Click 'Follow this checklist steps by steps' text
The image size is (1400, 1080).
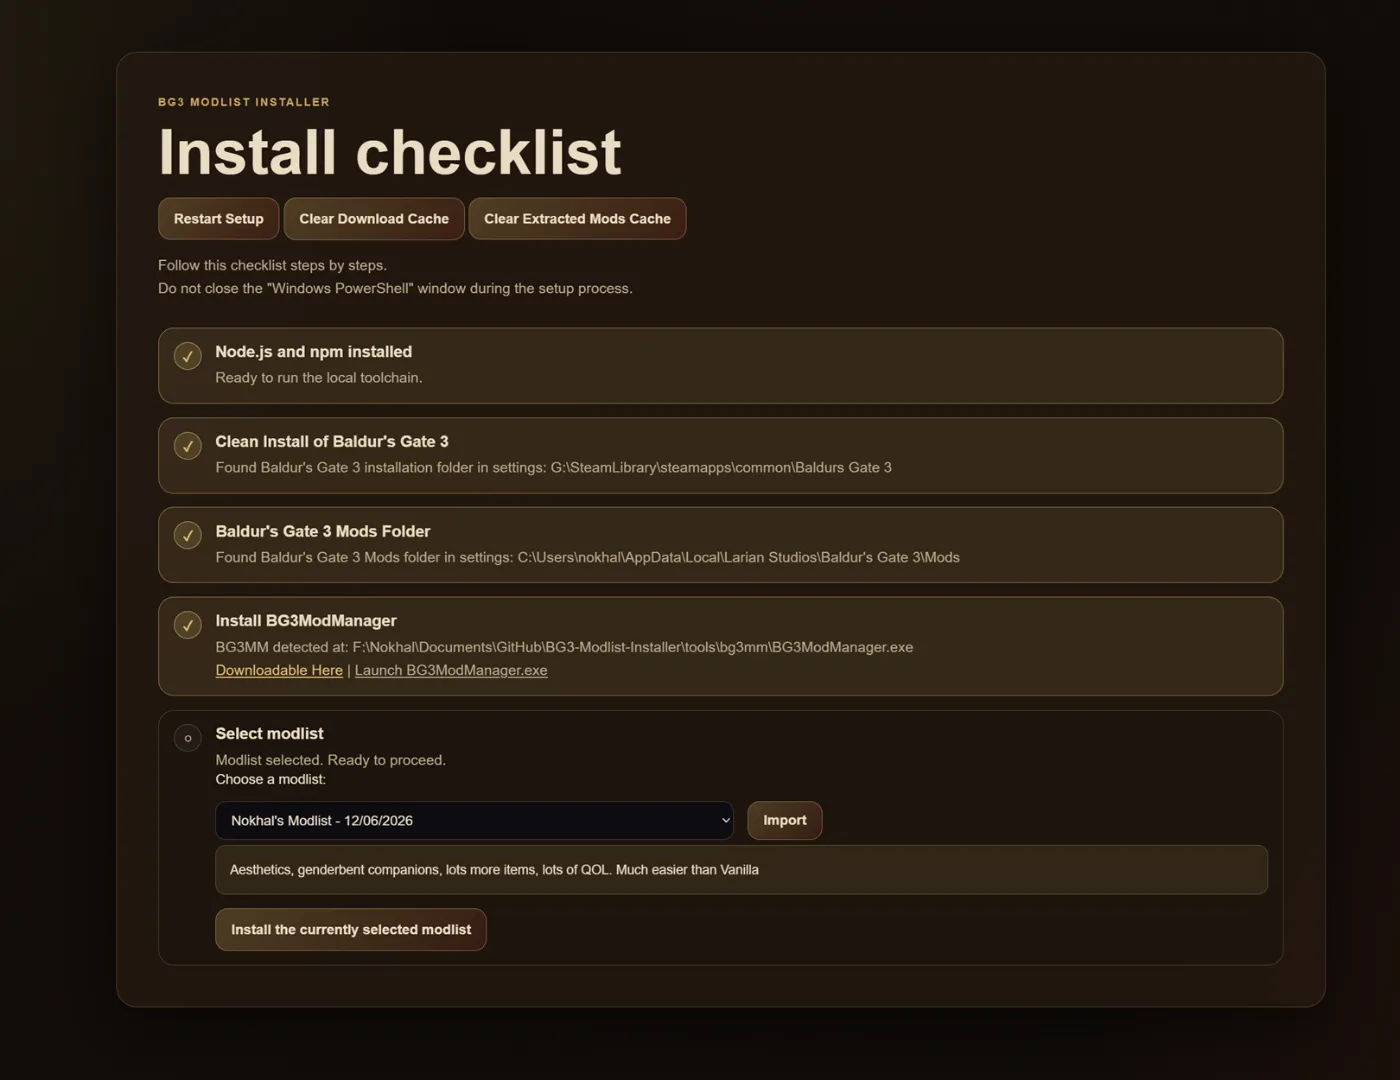click(272, 265)
